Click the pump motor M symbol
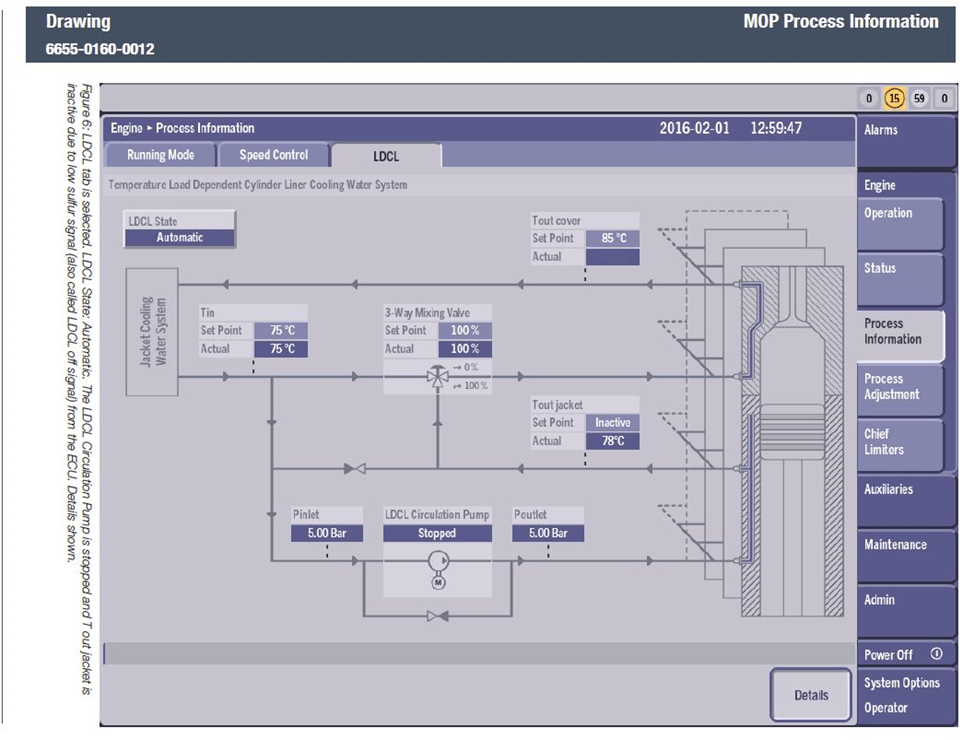 [x=437, y=583]
